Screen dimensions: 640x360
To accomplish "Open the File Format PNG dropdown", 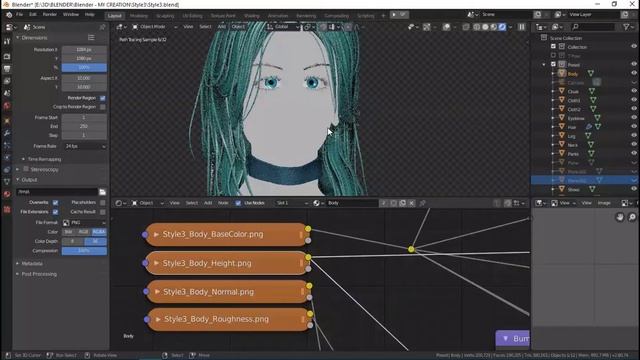I will click(x=84, y=222).
